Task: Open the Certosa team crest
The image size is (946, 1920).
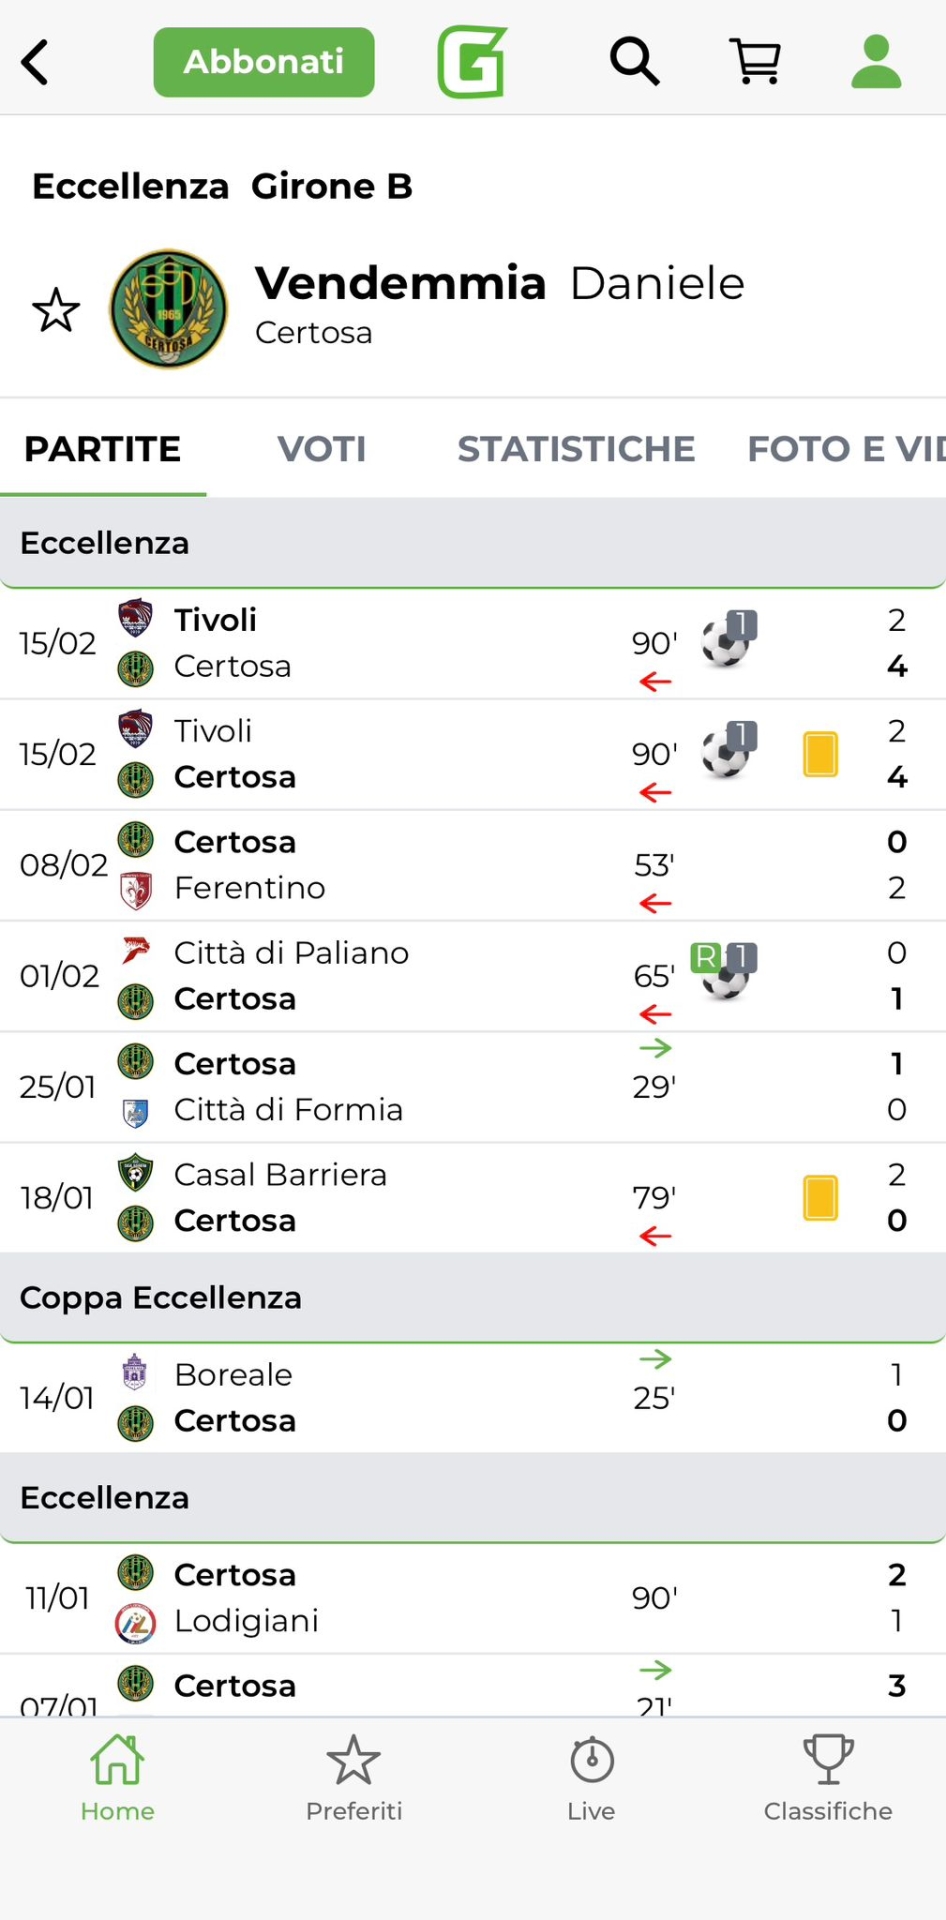Action: point(168,309)
